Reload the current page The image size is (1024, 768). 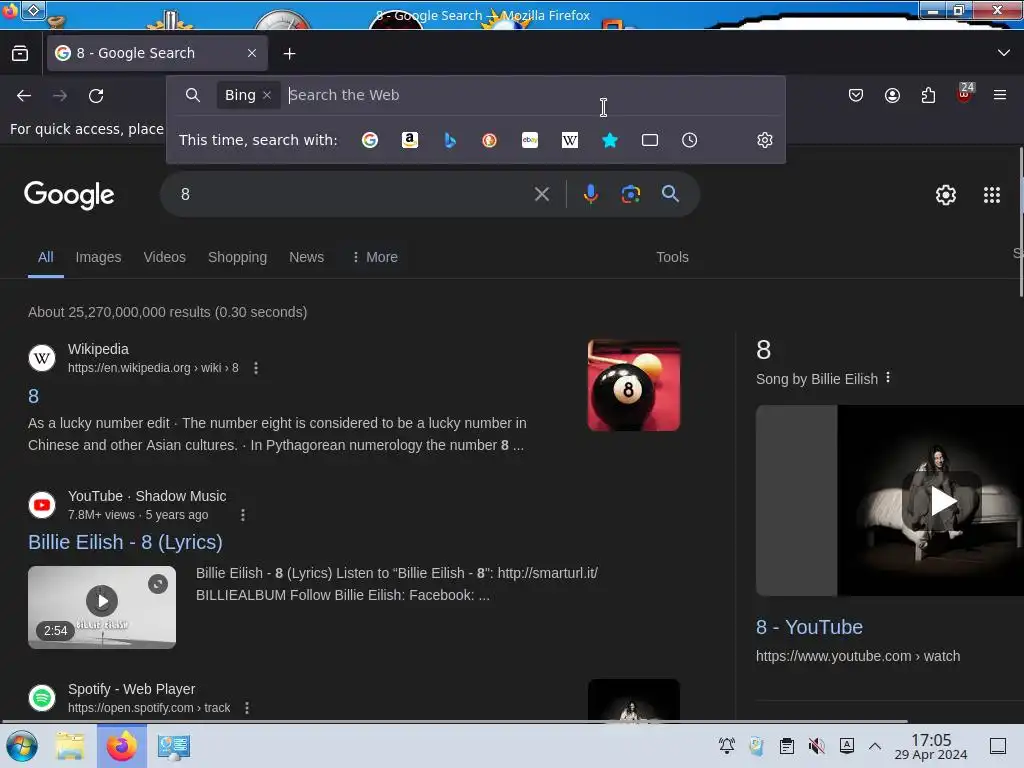(x=96, y=96)
